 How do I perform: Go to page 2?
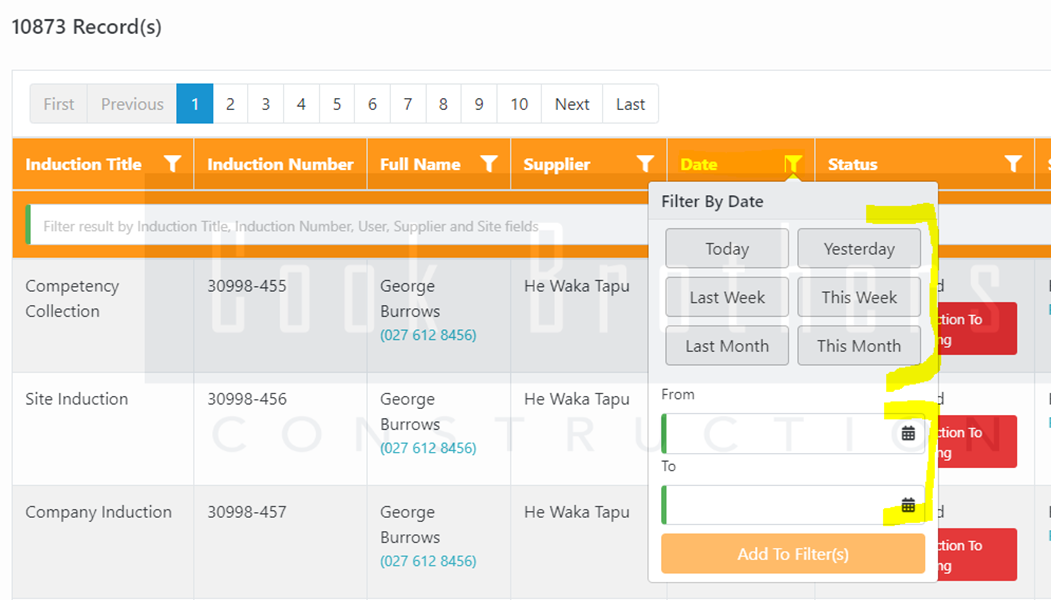point(230,104)
